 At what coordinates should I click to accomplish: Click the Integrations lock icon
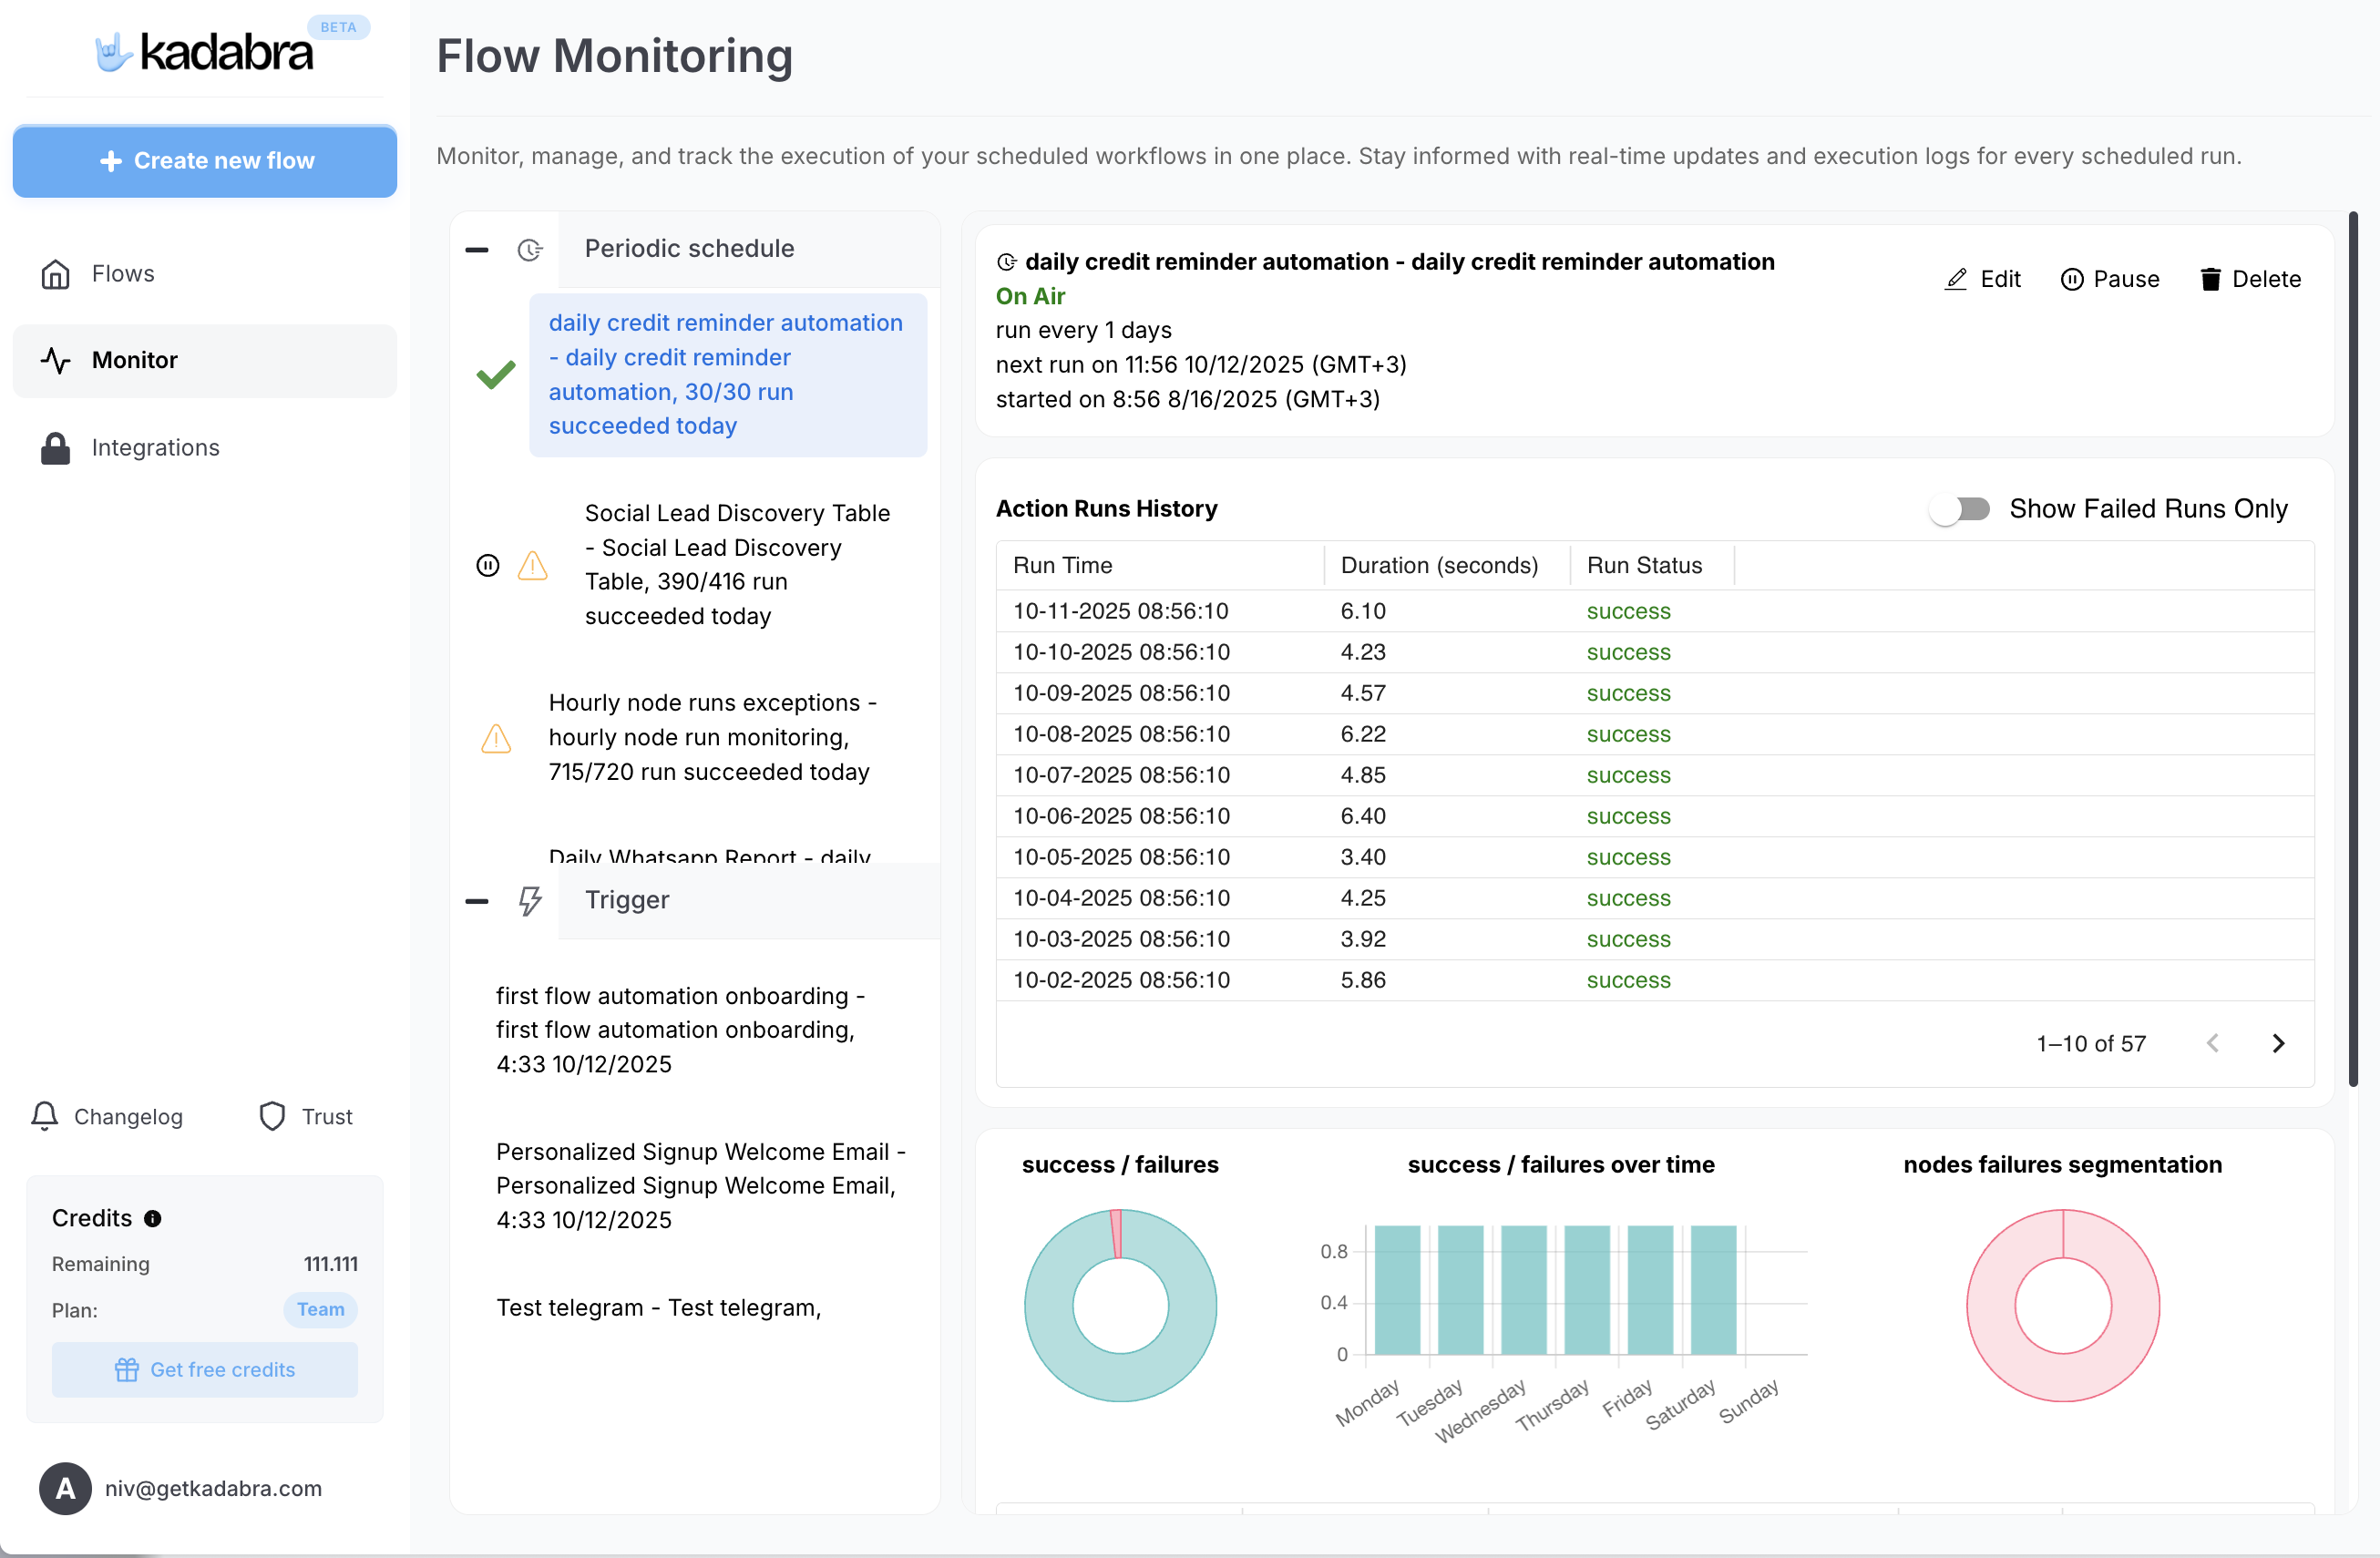tap(55, 448)
